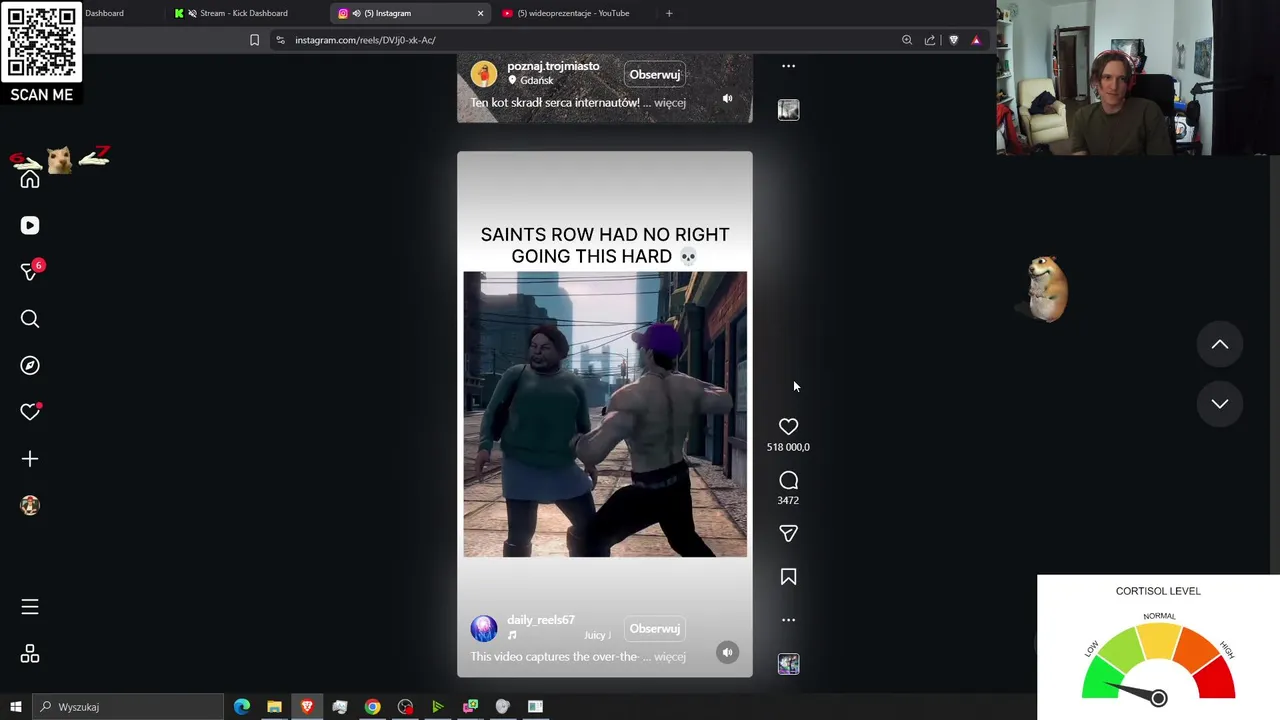Open File Explorer from the taskbar
This screenshot has width=1280, height=720.
274,707
